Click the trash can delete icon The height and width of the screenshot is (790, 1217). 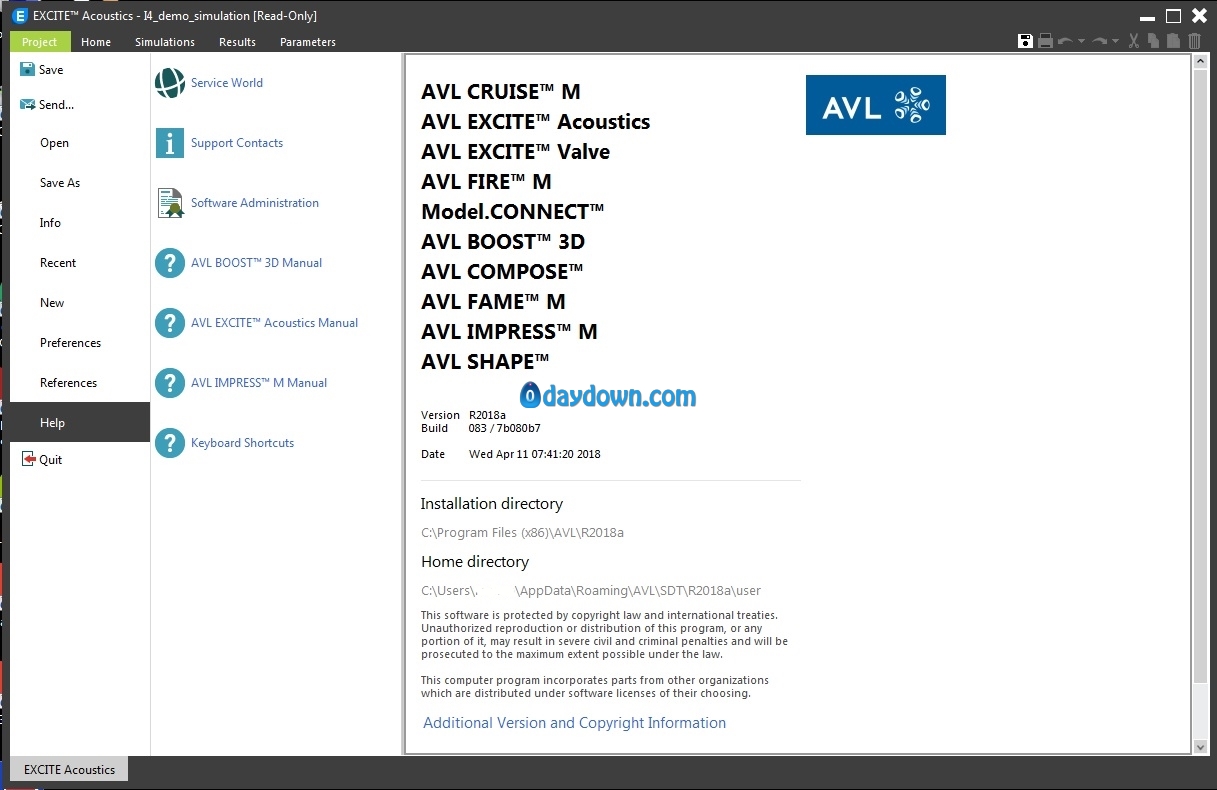point(1194,41)
